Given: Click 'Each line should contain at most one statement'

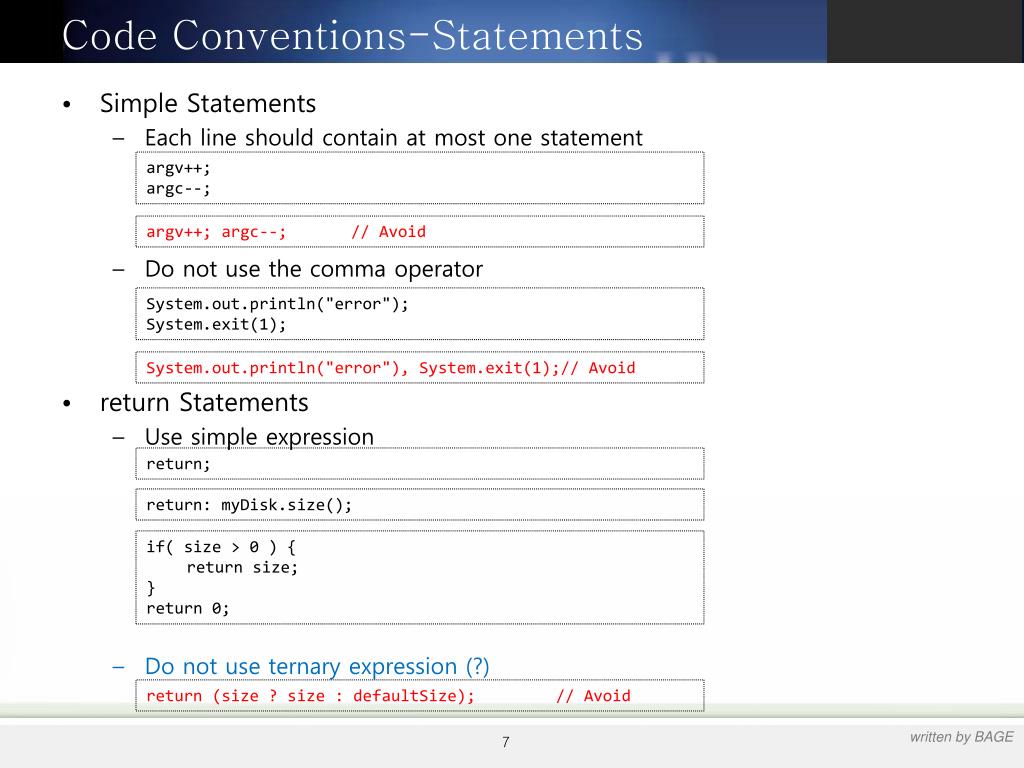Looking at the screenshot, I should click(x=394, y=138).
